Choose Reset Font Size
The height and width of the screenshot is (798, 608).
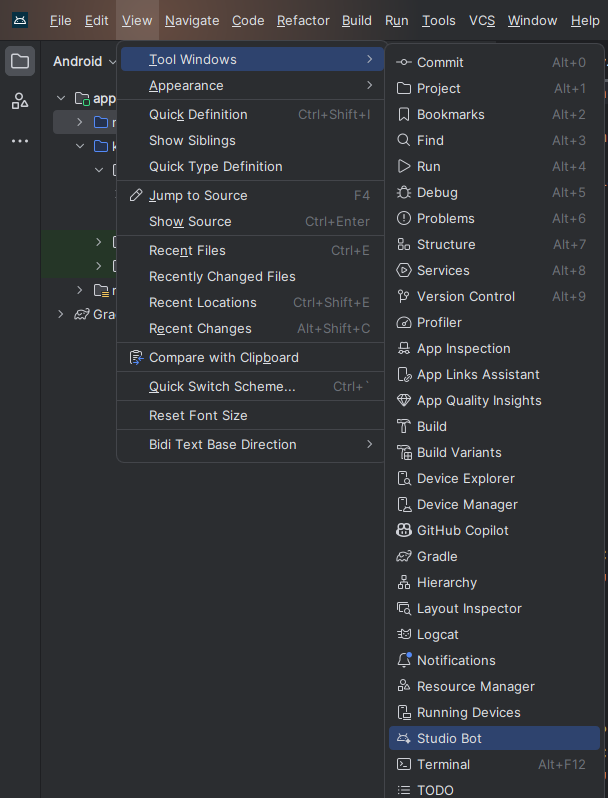(252, 415)
